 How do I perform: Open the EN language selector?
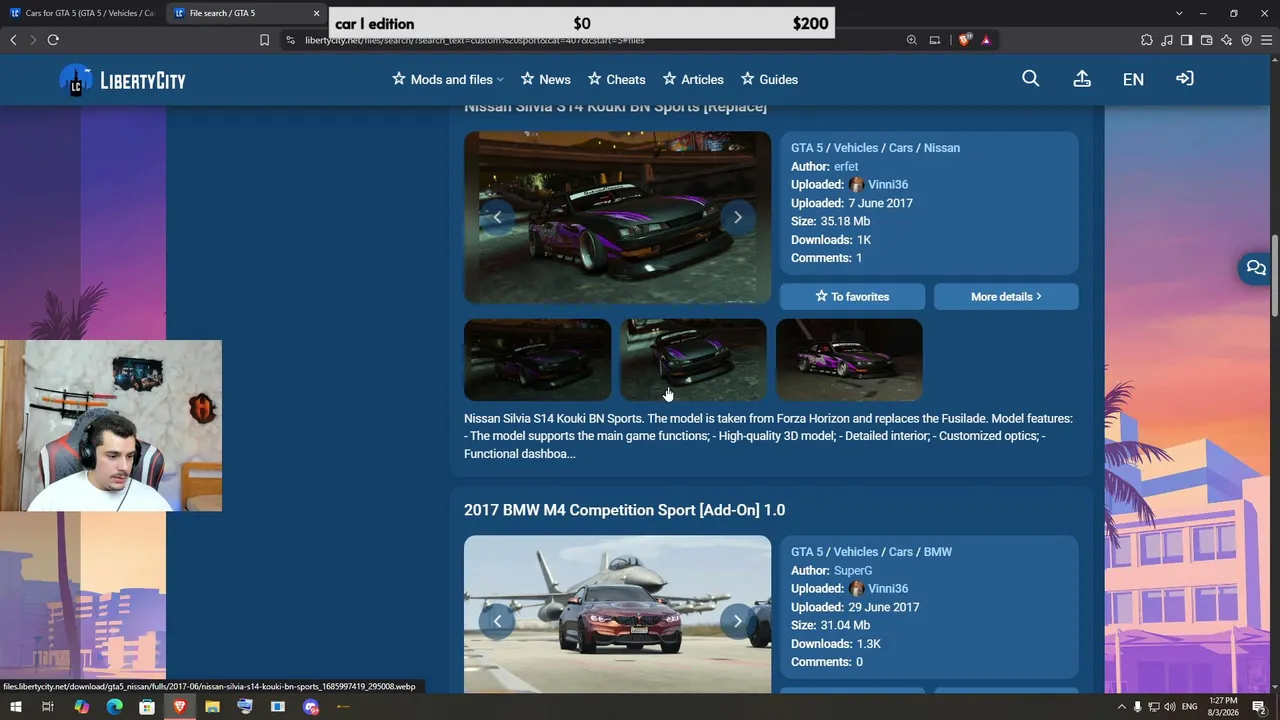pos(1133,79)
